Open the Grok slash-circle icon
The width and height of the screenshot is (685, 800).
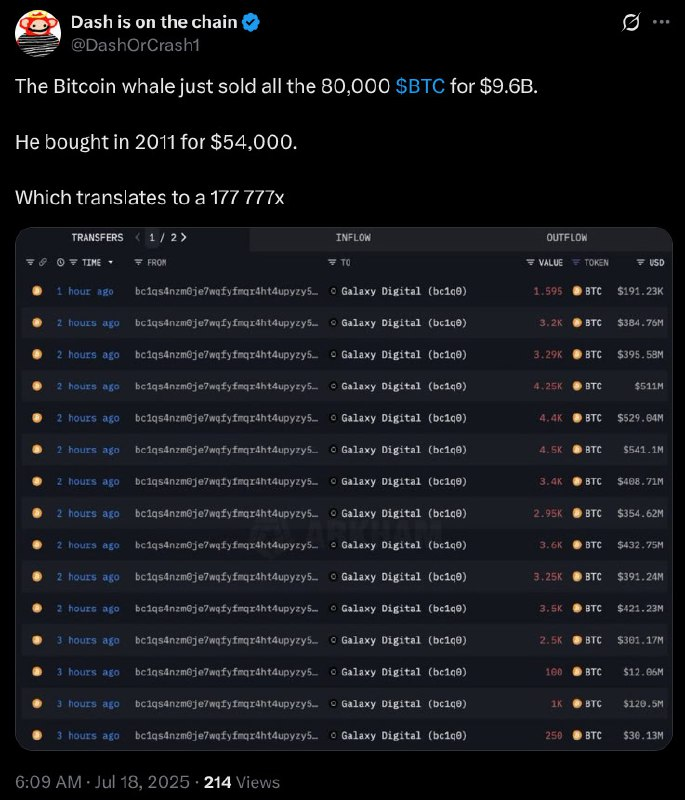(x=631, y=22)
